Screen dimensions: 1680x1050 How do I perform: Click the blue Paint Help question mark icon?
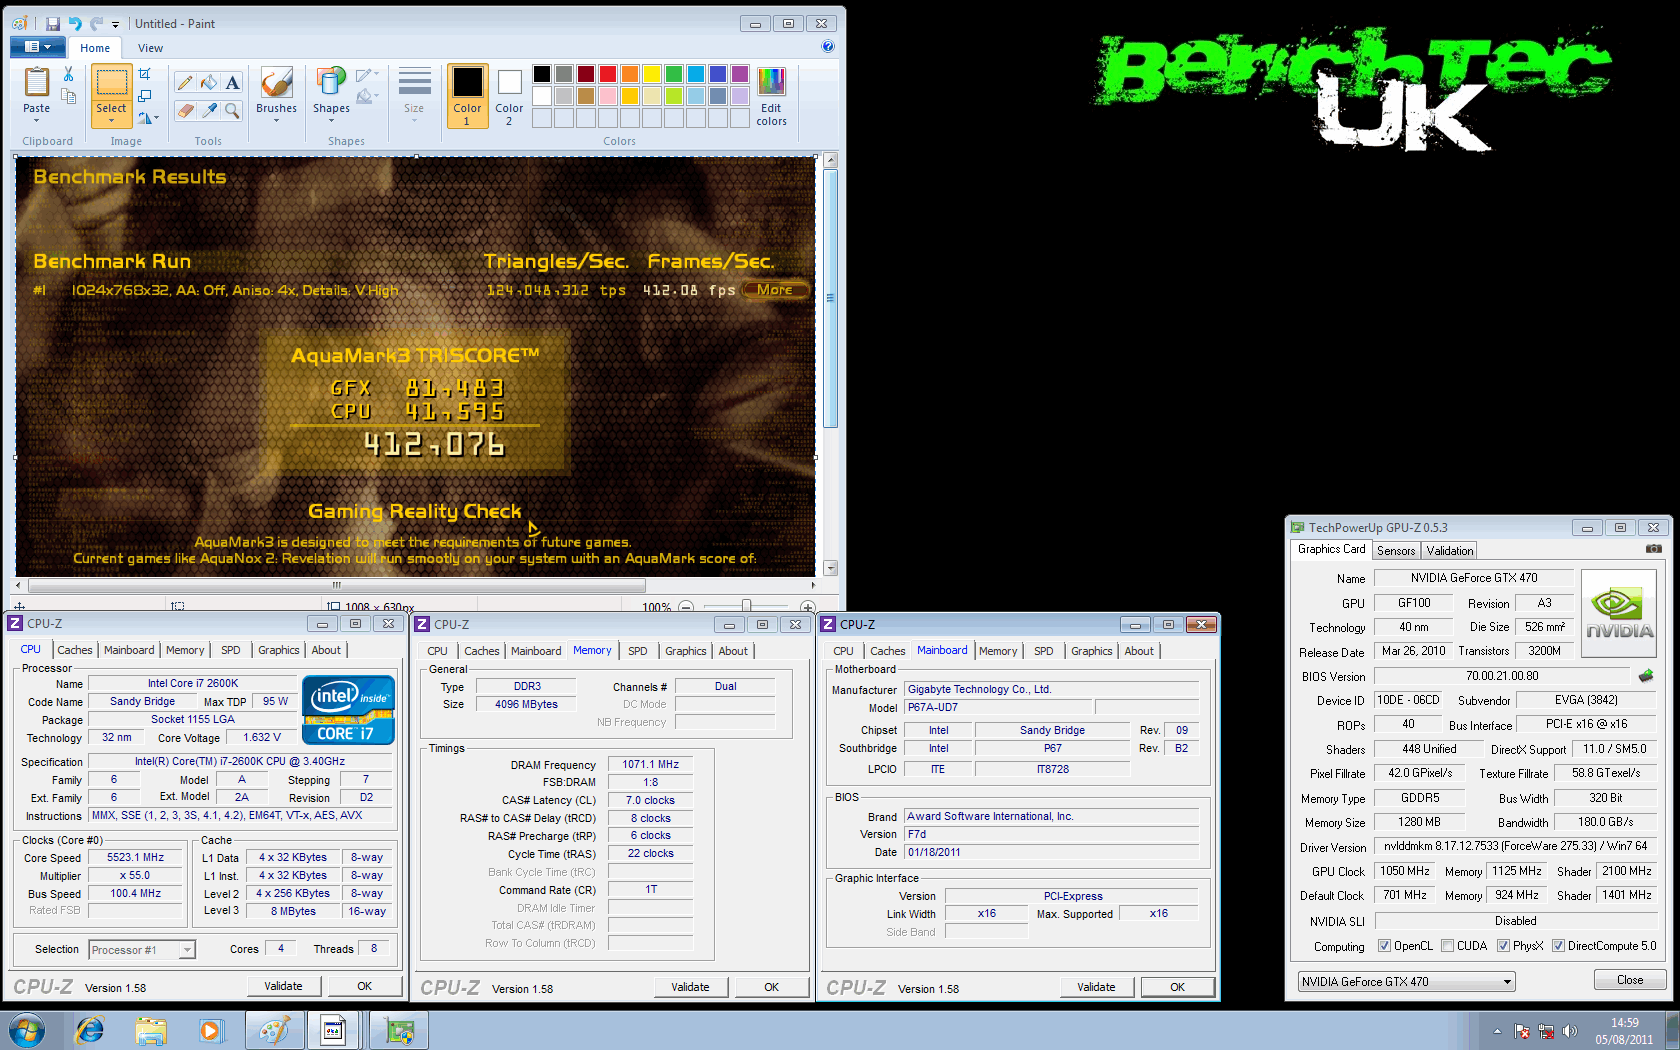point(828,46)
